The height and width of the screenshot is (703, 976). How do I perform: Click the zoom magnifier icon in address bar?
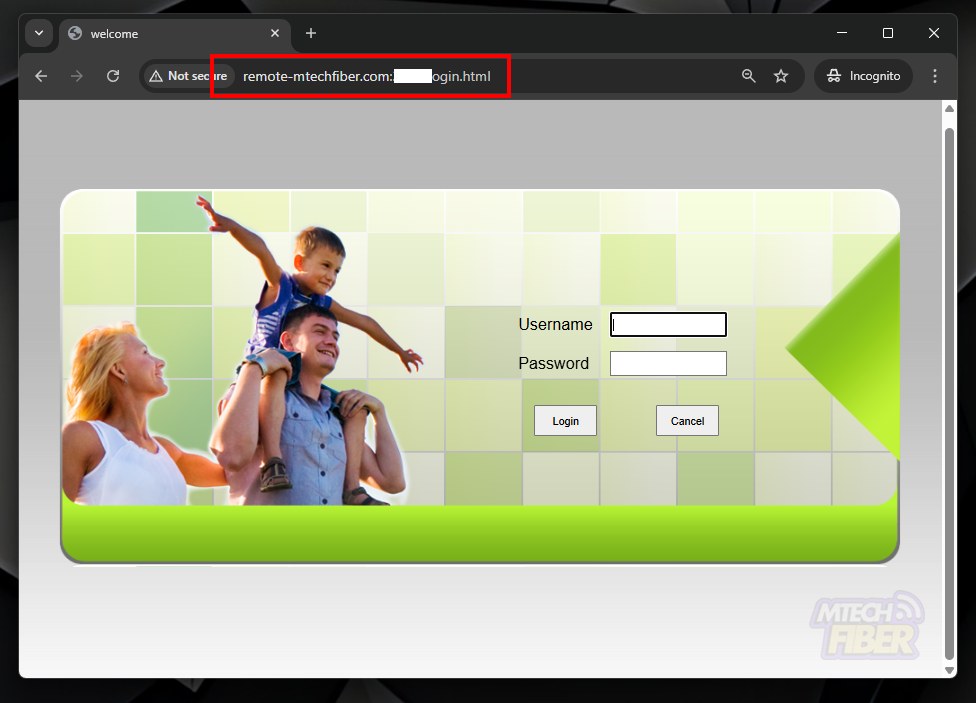pyautogui.click(x=748, y=76)
